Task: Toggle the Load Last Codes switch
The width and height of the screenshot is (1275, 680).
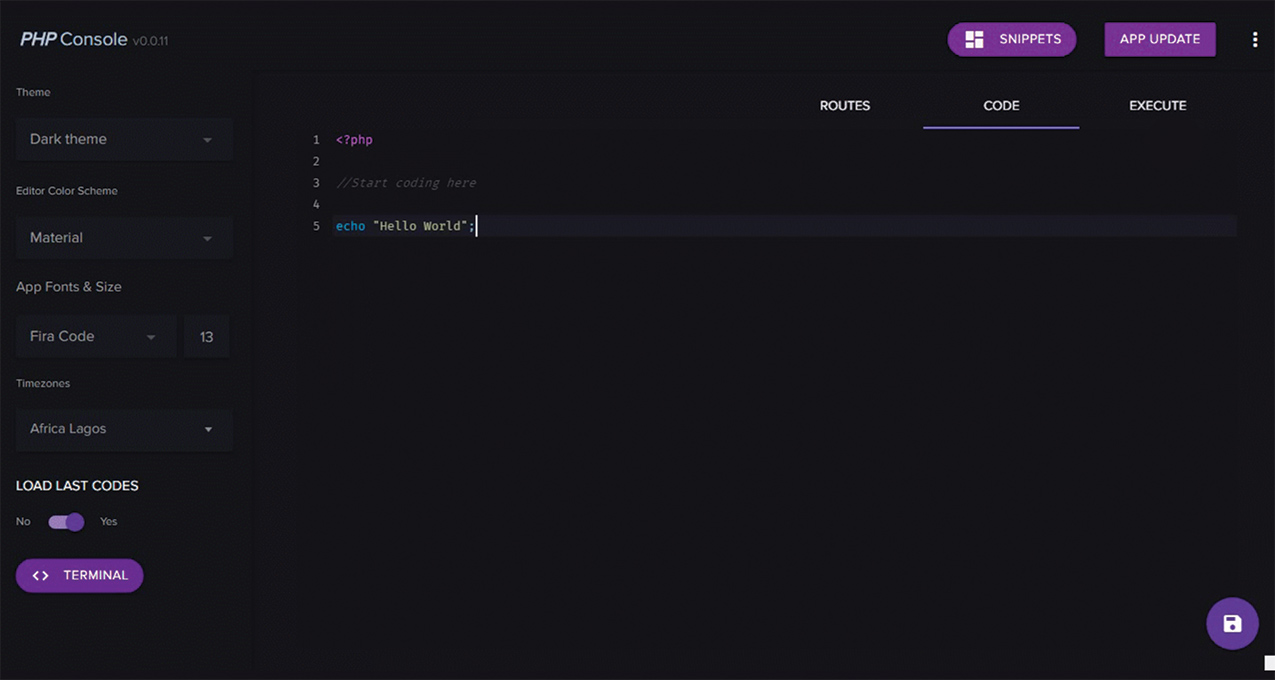Action: 66,522
